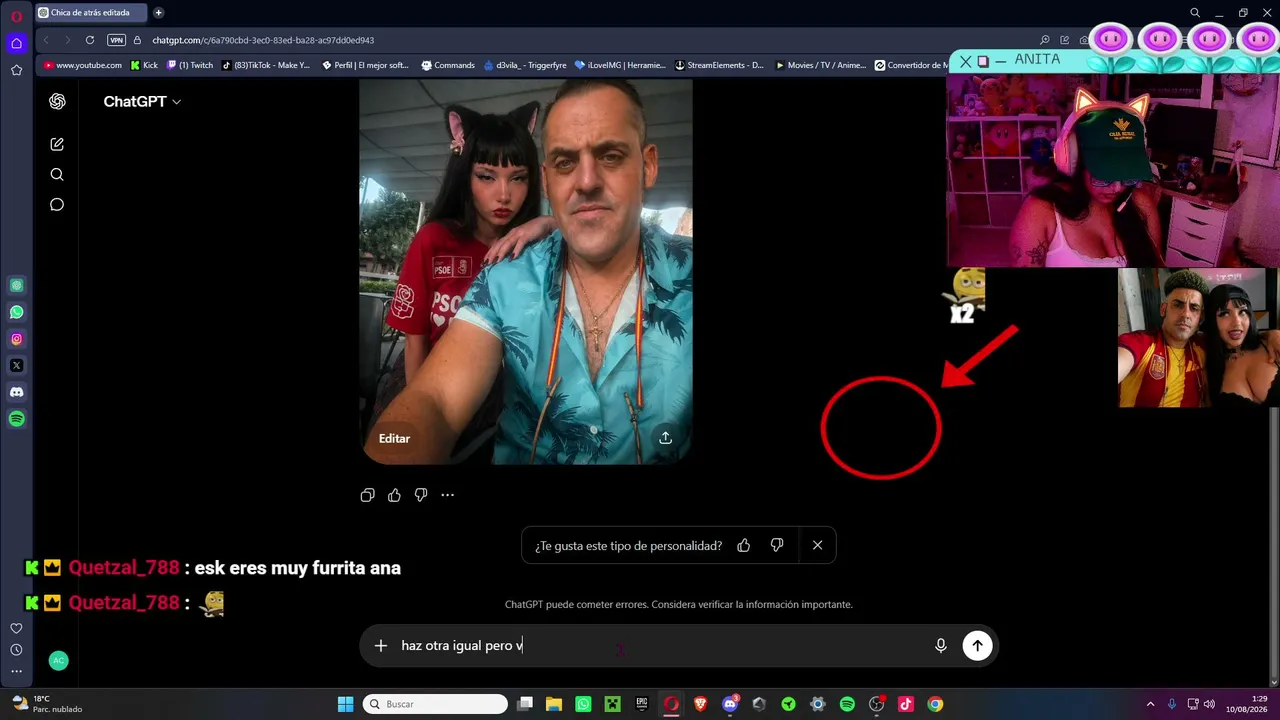Open Opera tab search magnifier in title bar
The width and height of the screenshot is (1280, 720).
[x=1195, y=13]
